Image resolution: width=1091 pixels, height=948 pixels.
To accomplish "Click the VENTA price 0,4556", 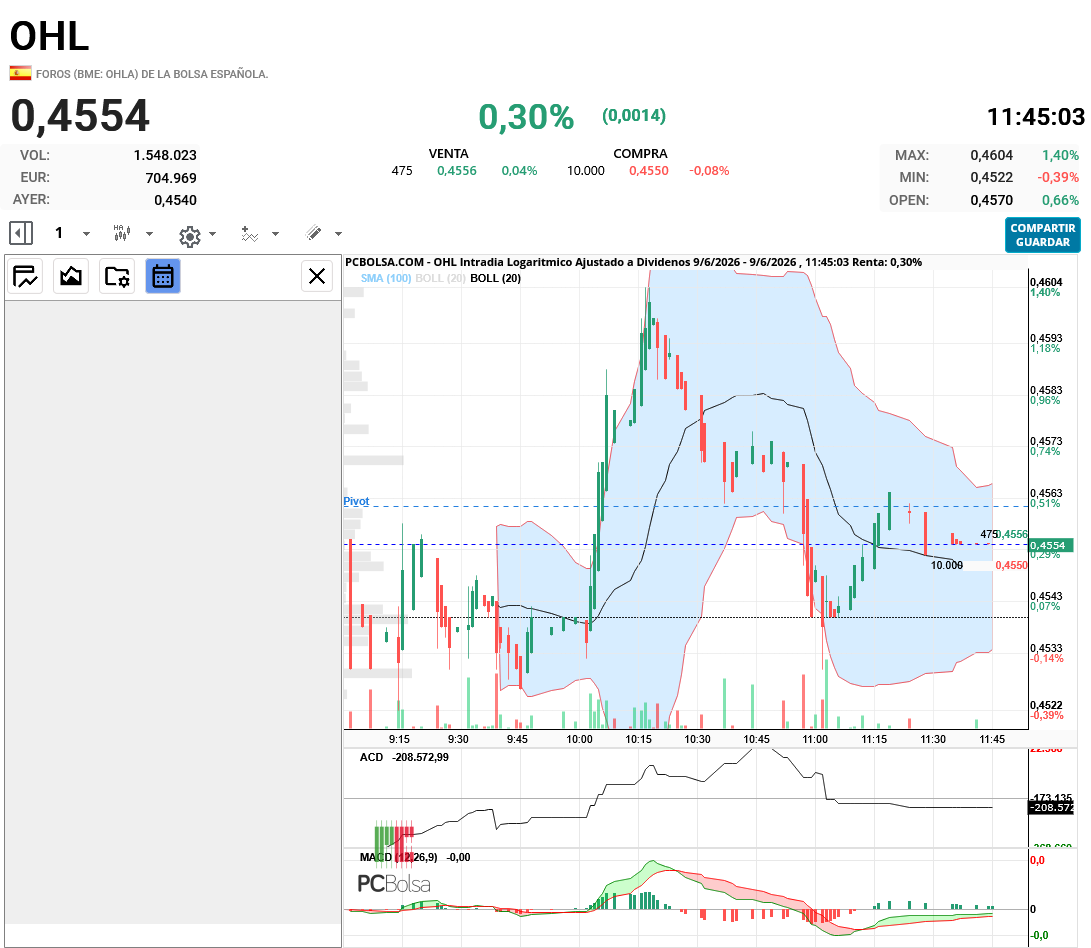I will (x=456, y=171).
